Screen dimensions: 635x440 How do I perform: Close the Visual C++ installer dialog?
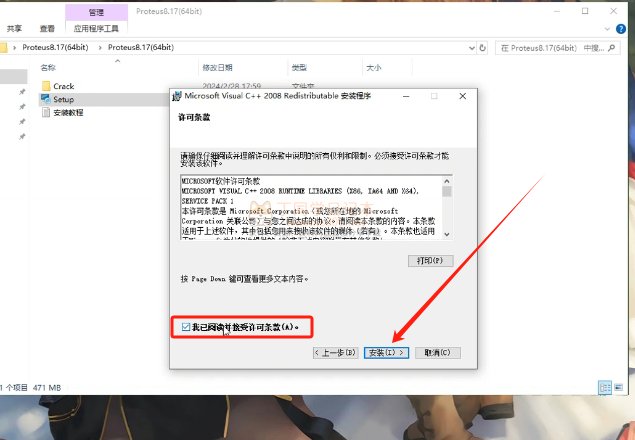pyautogui.click(x=463, y=96)
